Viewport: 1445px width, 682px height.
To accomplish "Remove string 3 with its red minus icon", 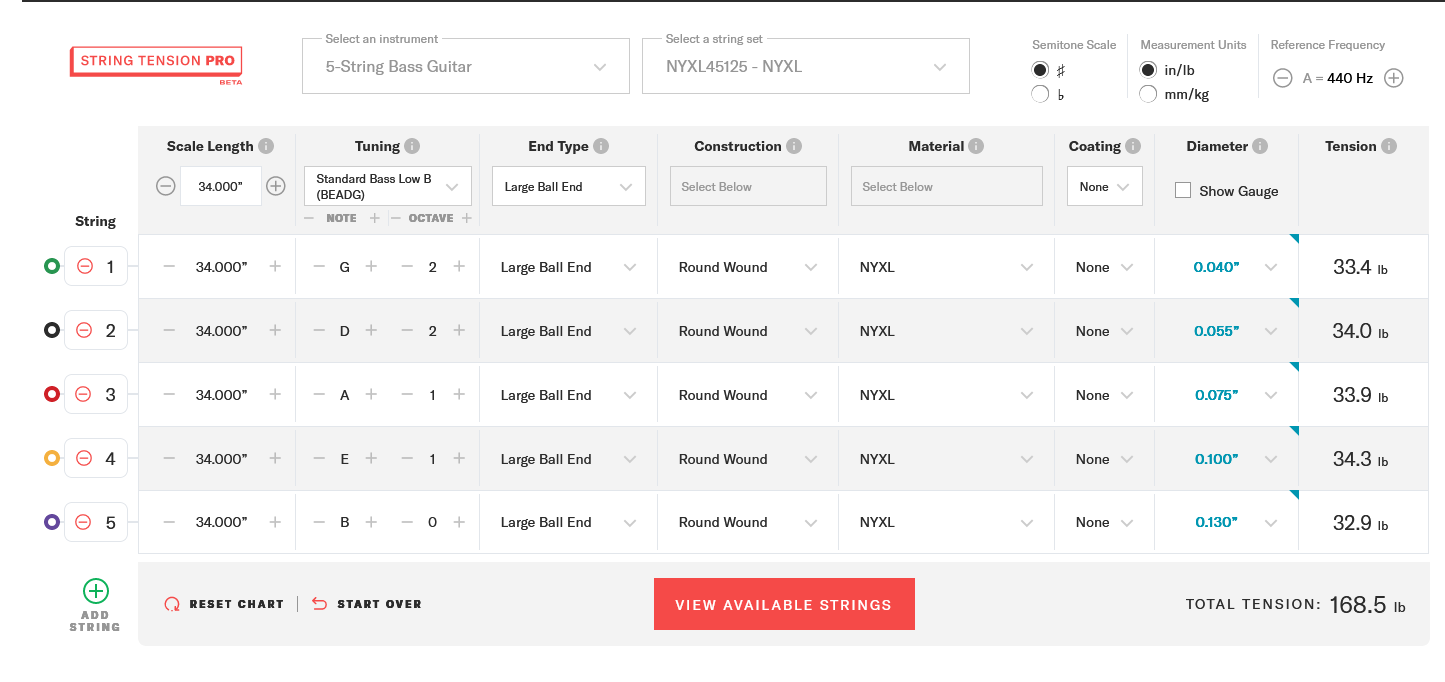I will (x=85, y=395).
